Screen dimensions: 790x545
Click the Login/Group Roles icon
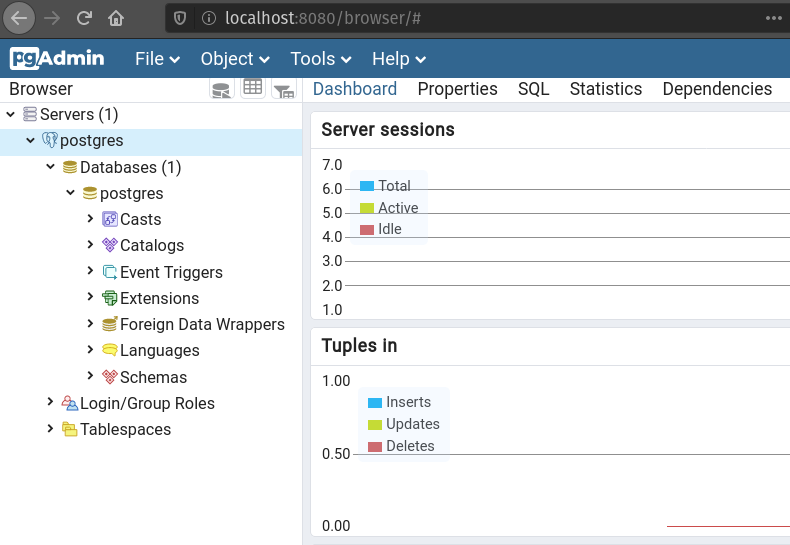(70, 403)
